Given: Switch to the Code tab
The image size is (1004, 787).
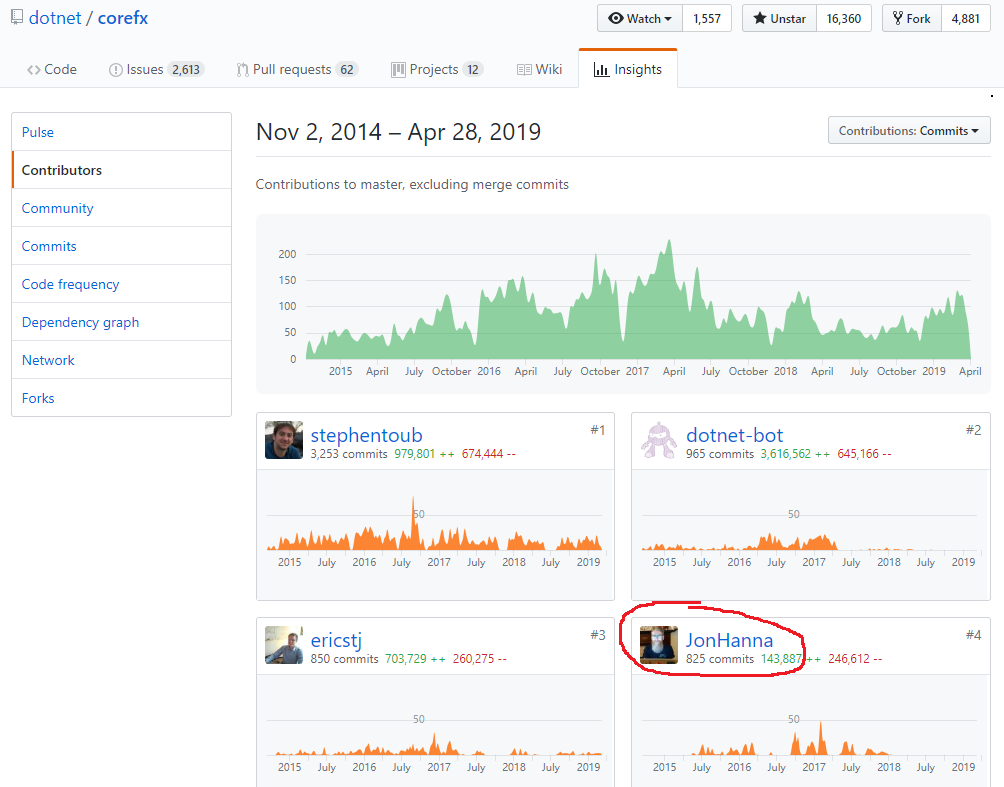Looking at the screenshot, I should point(52,69).
